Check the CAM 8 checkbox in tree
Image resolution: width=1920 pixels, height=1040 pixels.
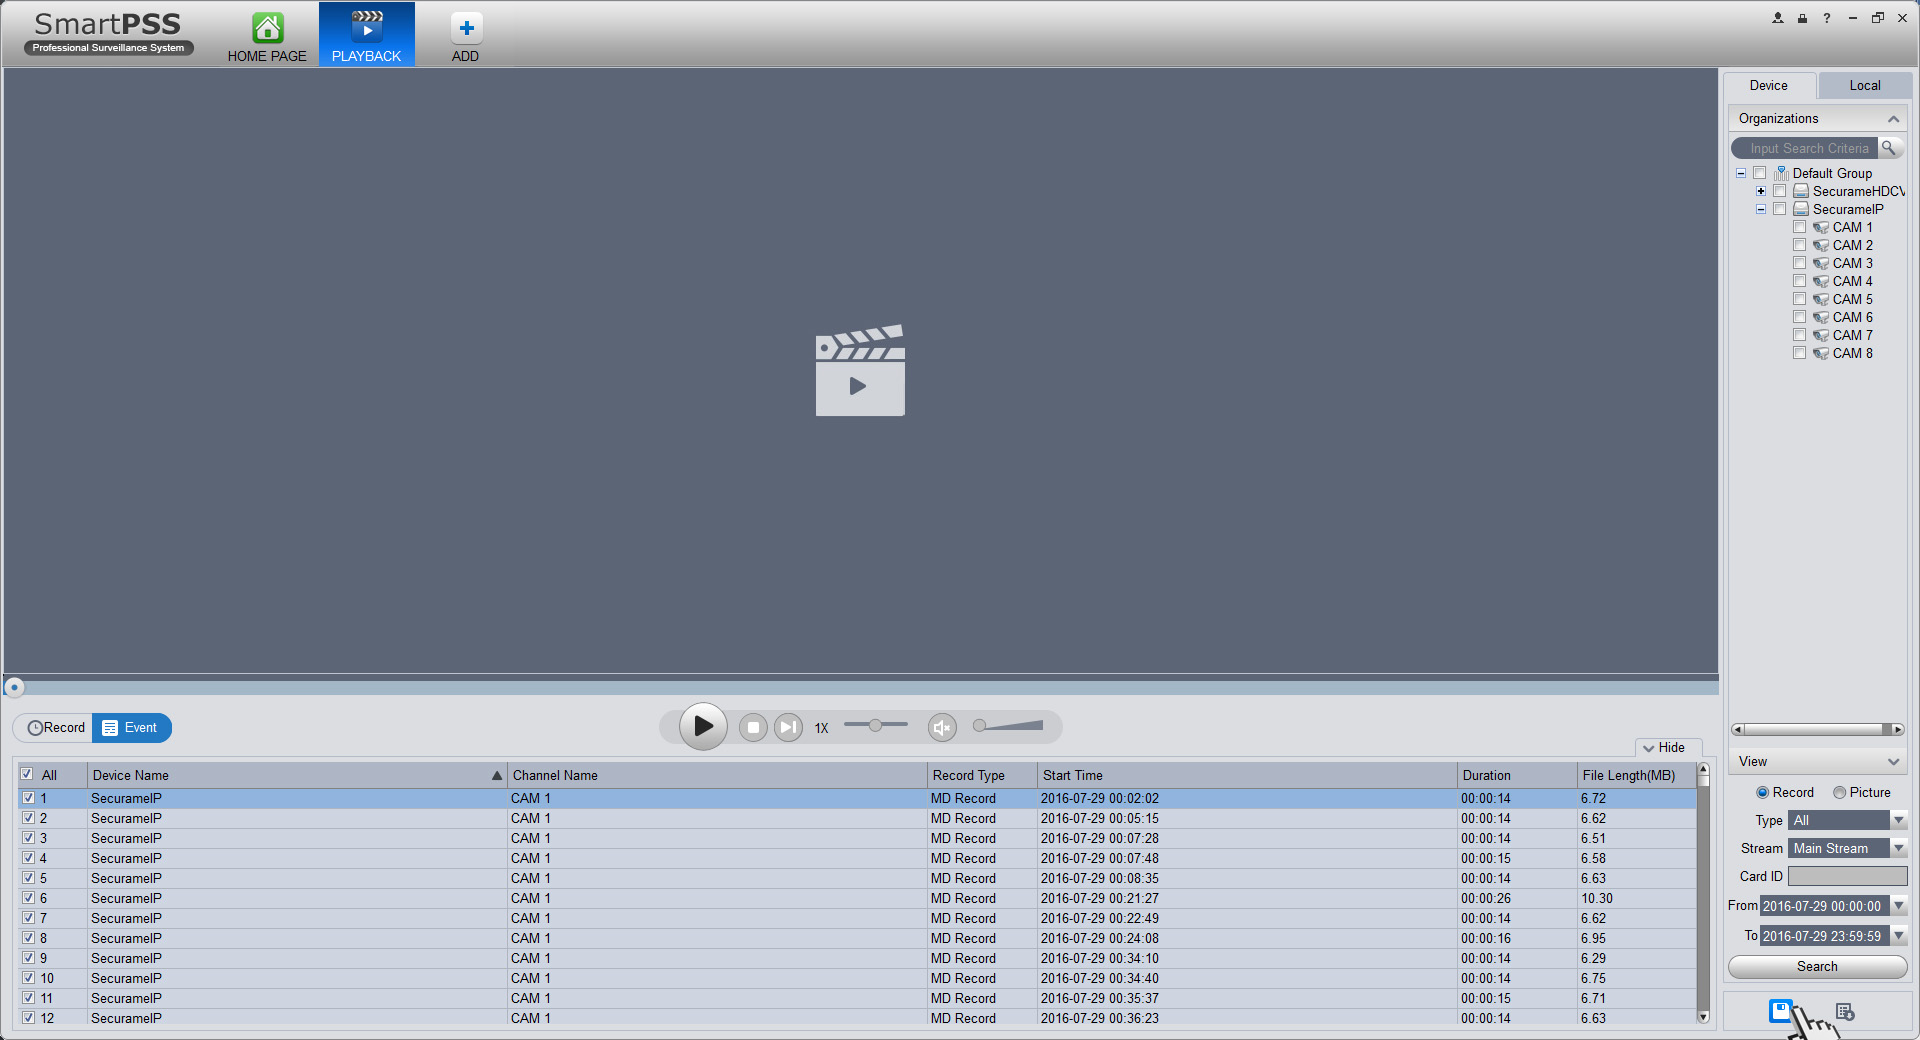pyautogui.click(x=1799, y=353)
